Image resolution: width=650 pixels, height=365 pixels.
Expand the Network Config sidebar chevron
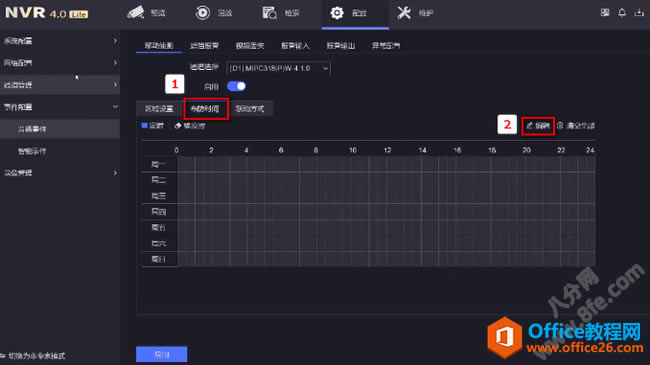115,63
